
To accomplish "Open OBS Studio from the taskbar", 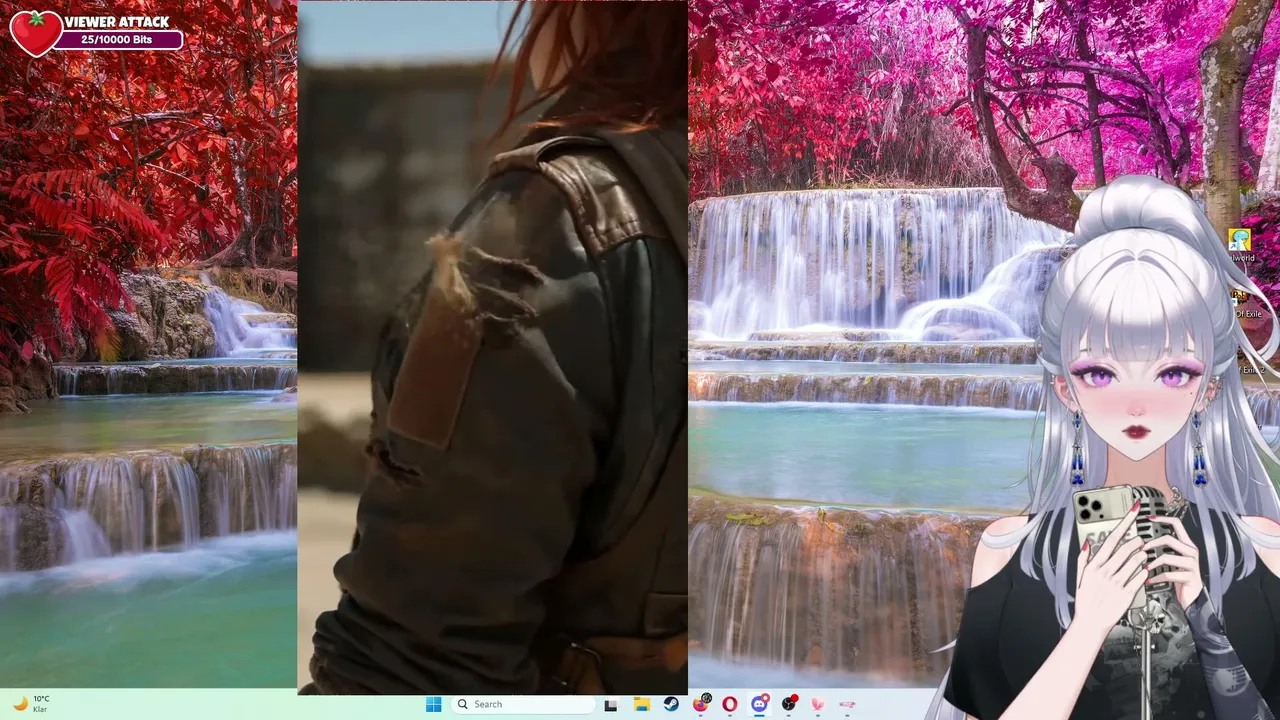I will 789,704.
